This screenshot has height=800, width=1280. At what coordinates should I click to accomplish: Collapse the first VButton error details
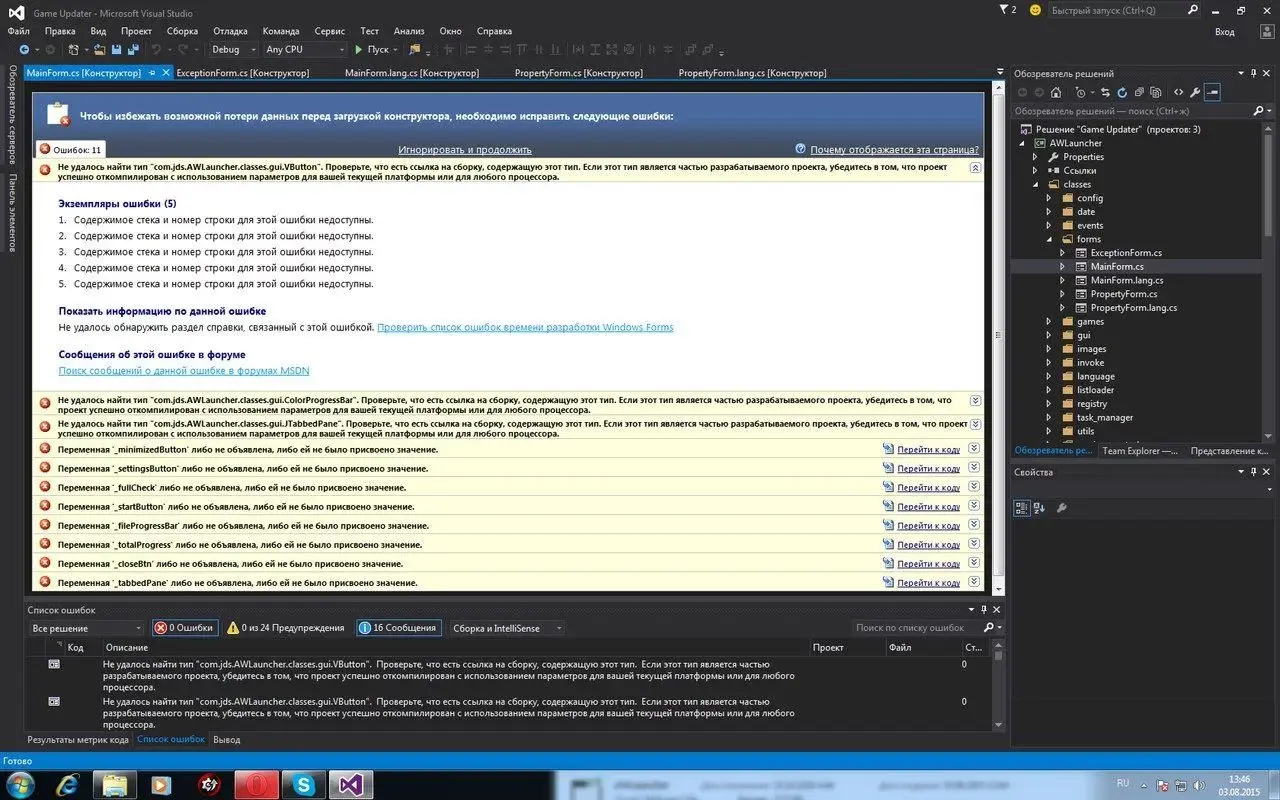(975, 169)
